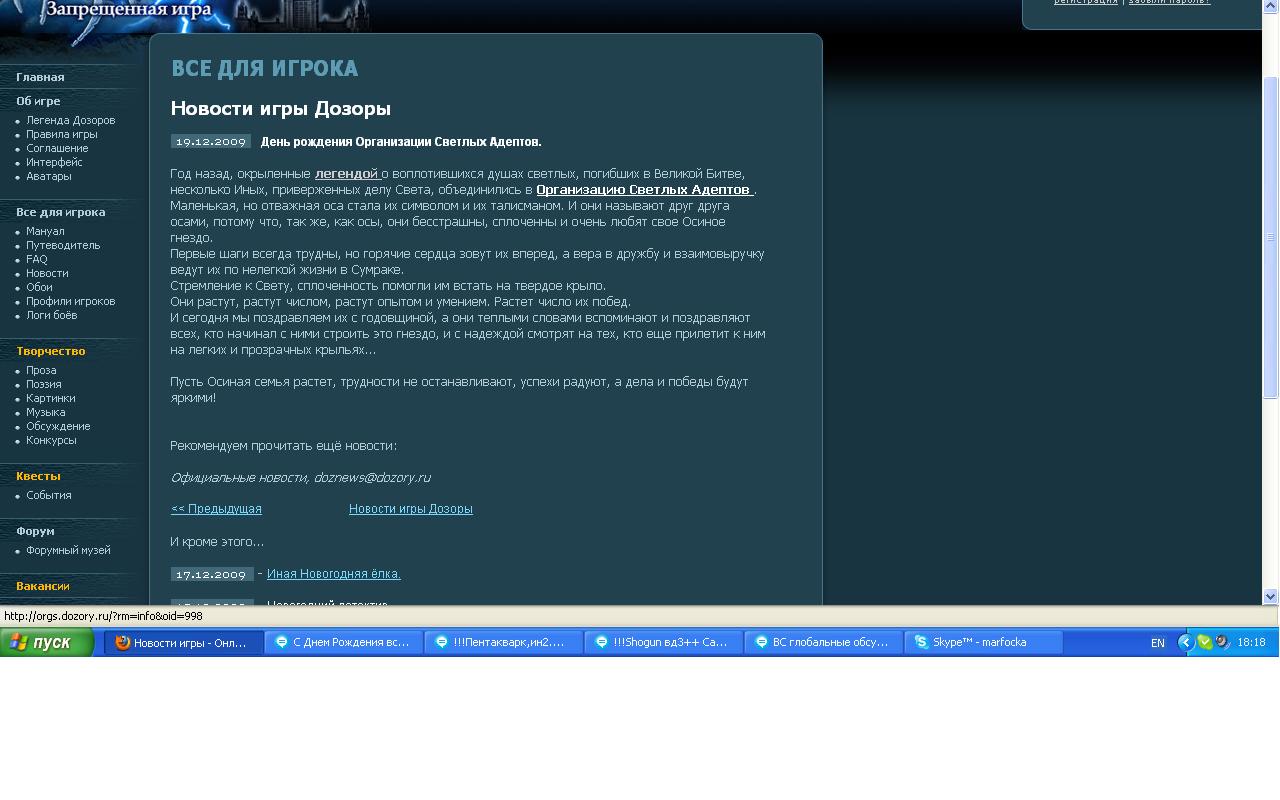This screenshot has width=1280, height=800.
Task: Click the Официальные новости, doznews@dozory.ru line
Action: point(300,478)
